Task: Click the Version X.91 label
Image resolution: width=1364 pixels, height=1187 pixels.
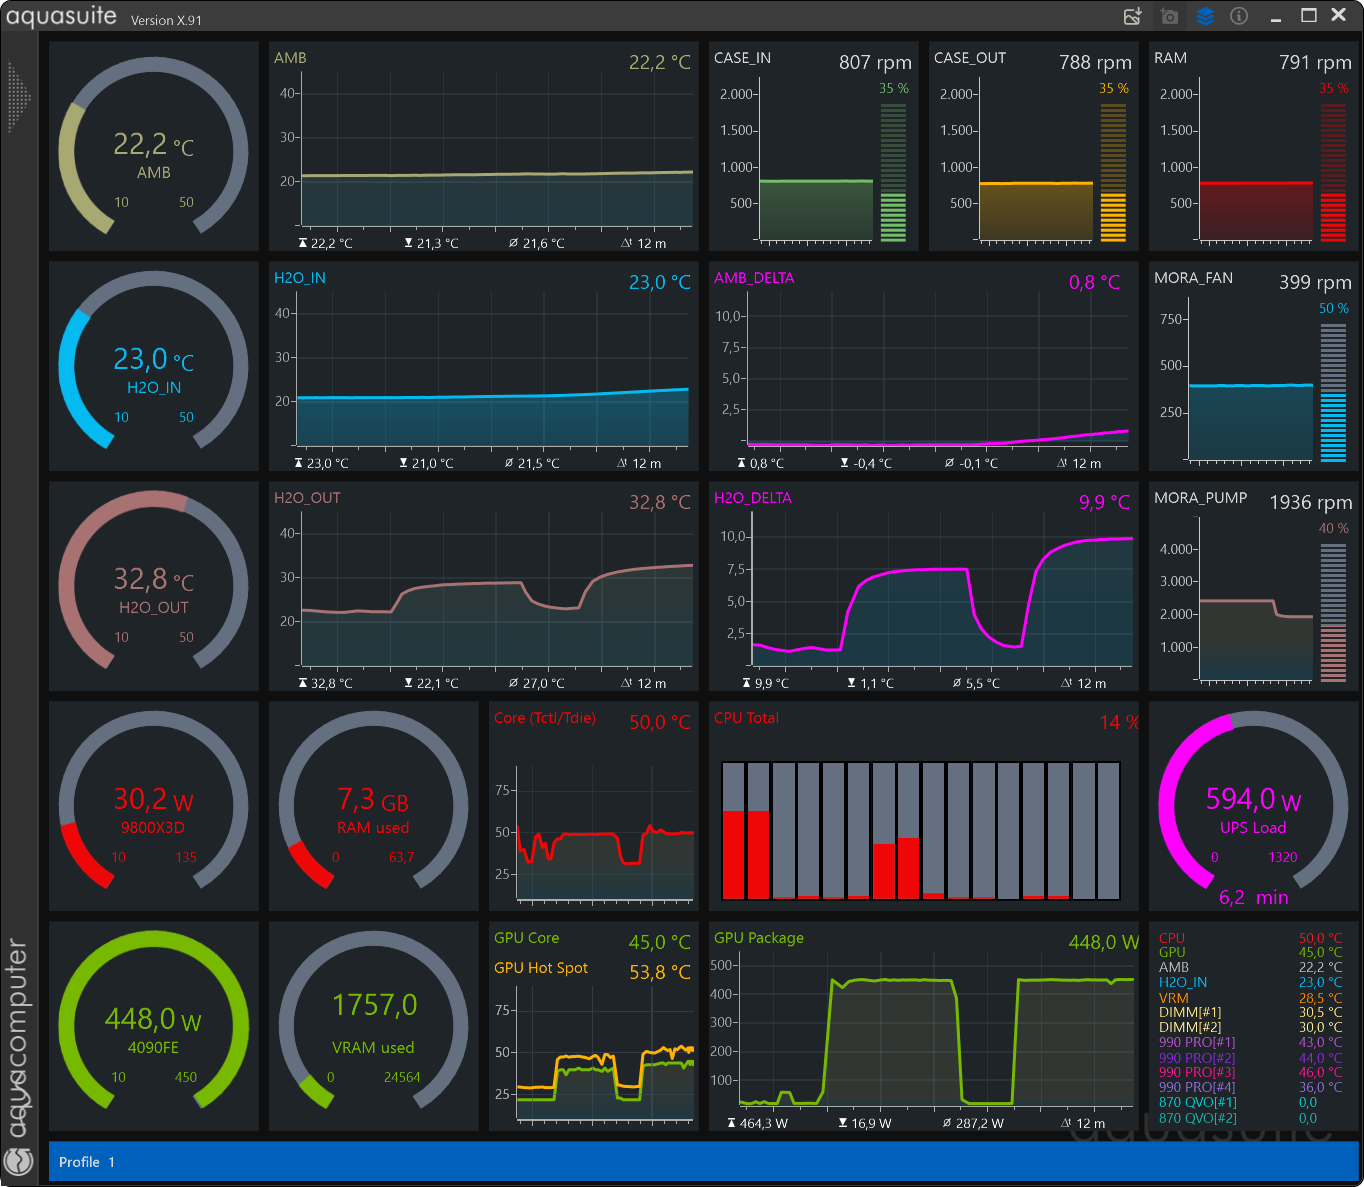Action: [x=166, y=20]
